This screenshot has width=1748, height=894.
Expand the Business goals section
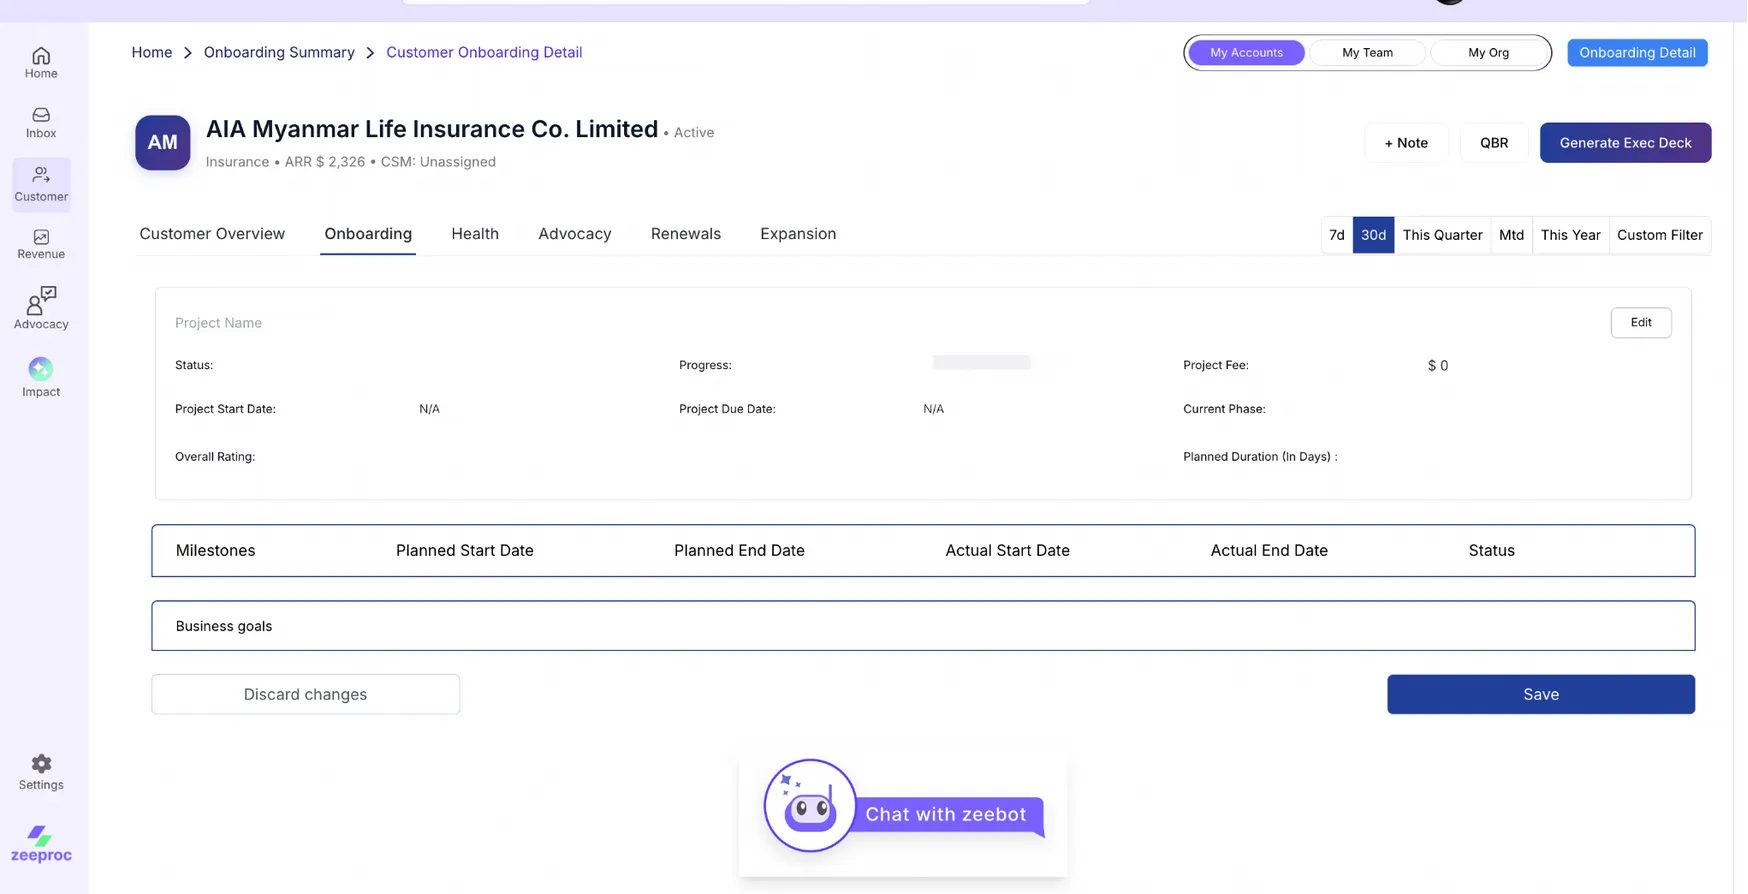click(x=922, y=626)
